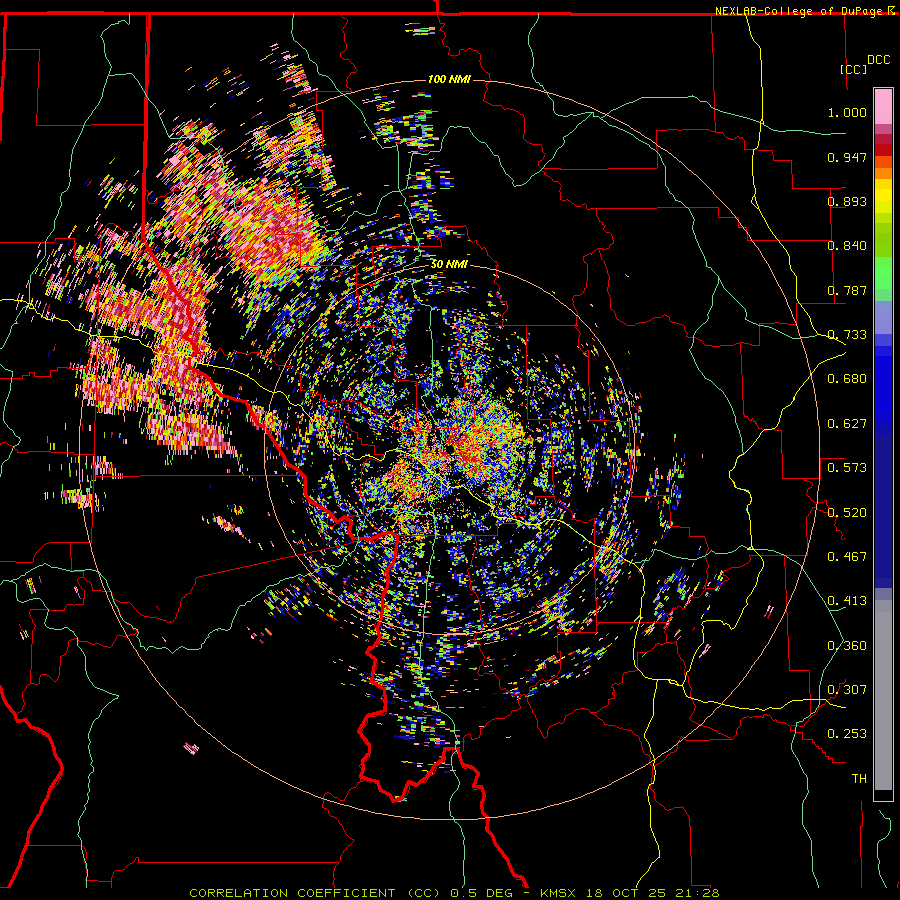Screen dimensions: 900x900
Task: Click the 0.520 legend value
Action: (x=847, y=513)
